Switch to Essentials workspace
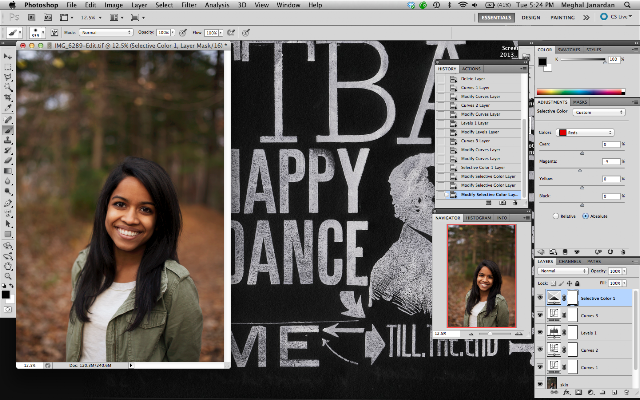The image size is (640, 400). [x=496, y=18]
